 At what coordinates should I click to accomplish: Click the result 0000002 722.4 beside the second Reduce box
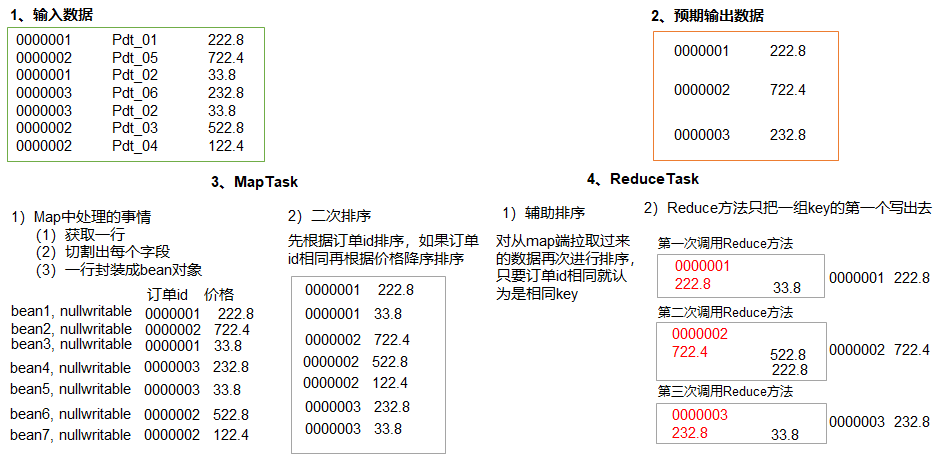point(880,350)
